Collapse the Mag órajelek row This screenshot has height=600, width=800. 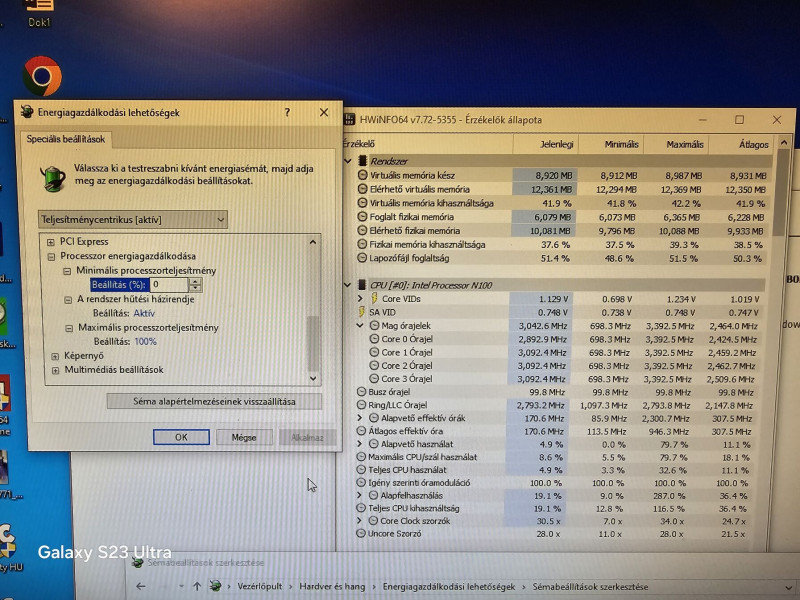[x=360, y=325]
